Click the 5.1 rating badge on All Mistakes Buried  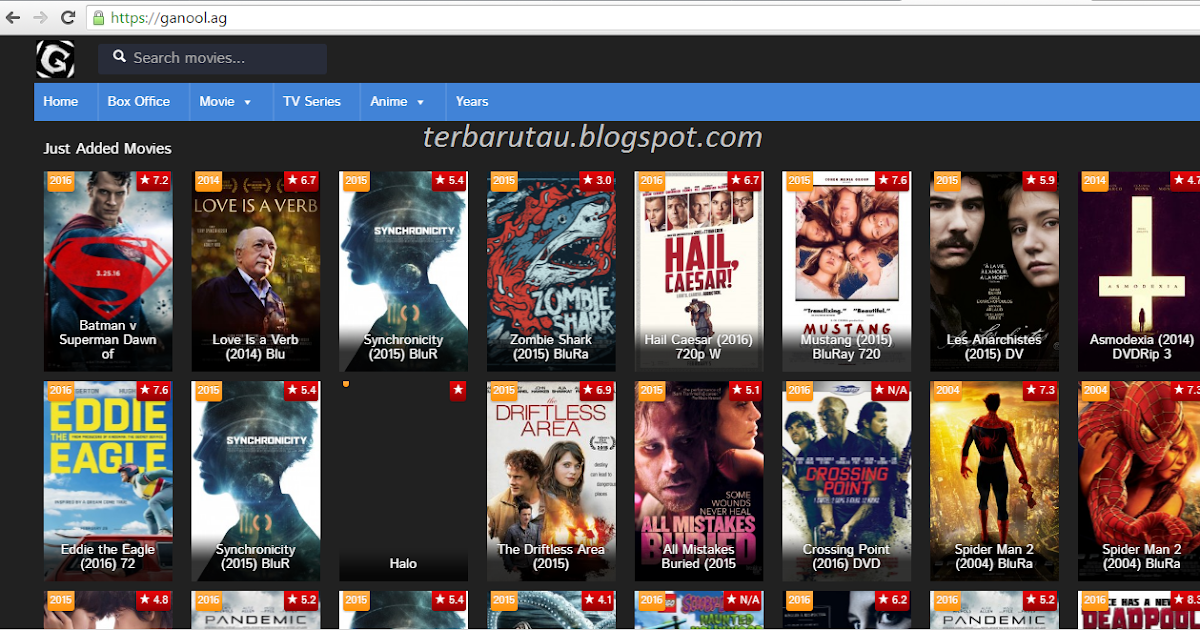click(744, 391)
